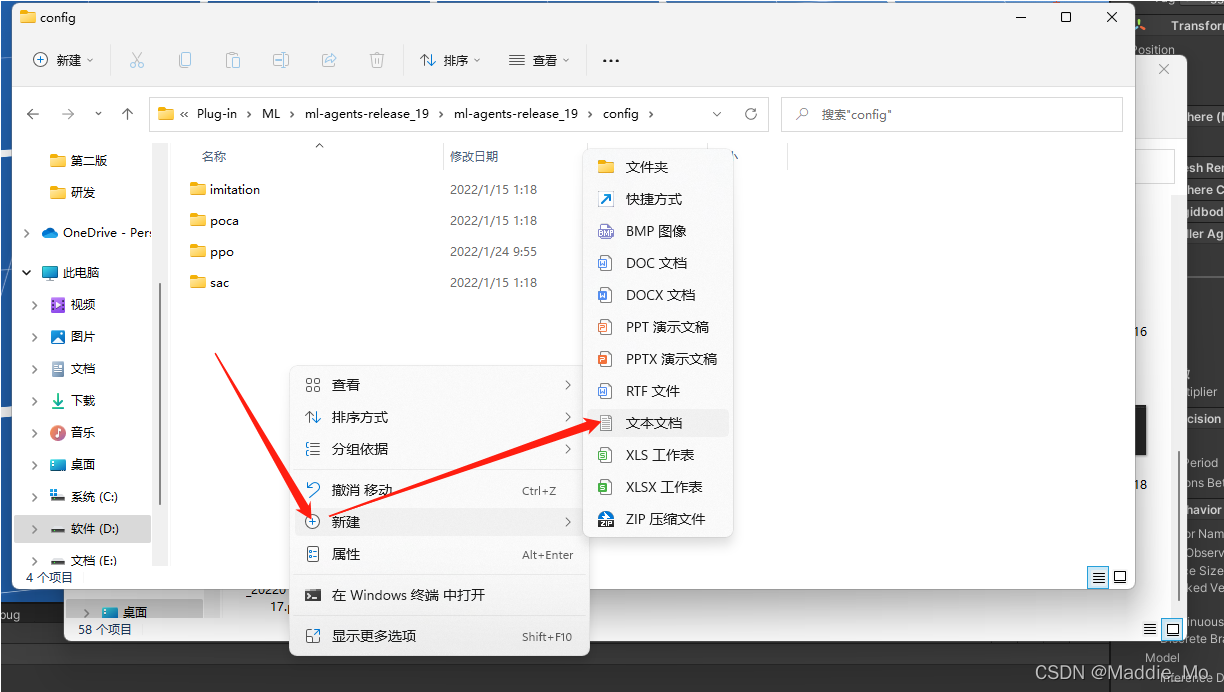Open the 排序方式 context submenu
This screenshot has height=692, width=1224.
pyautogui.click(x=439, y=417)
